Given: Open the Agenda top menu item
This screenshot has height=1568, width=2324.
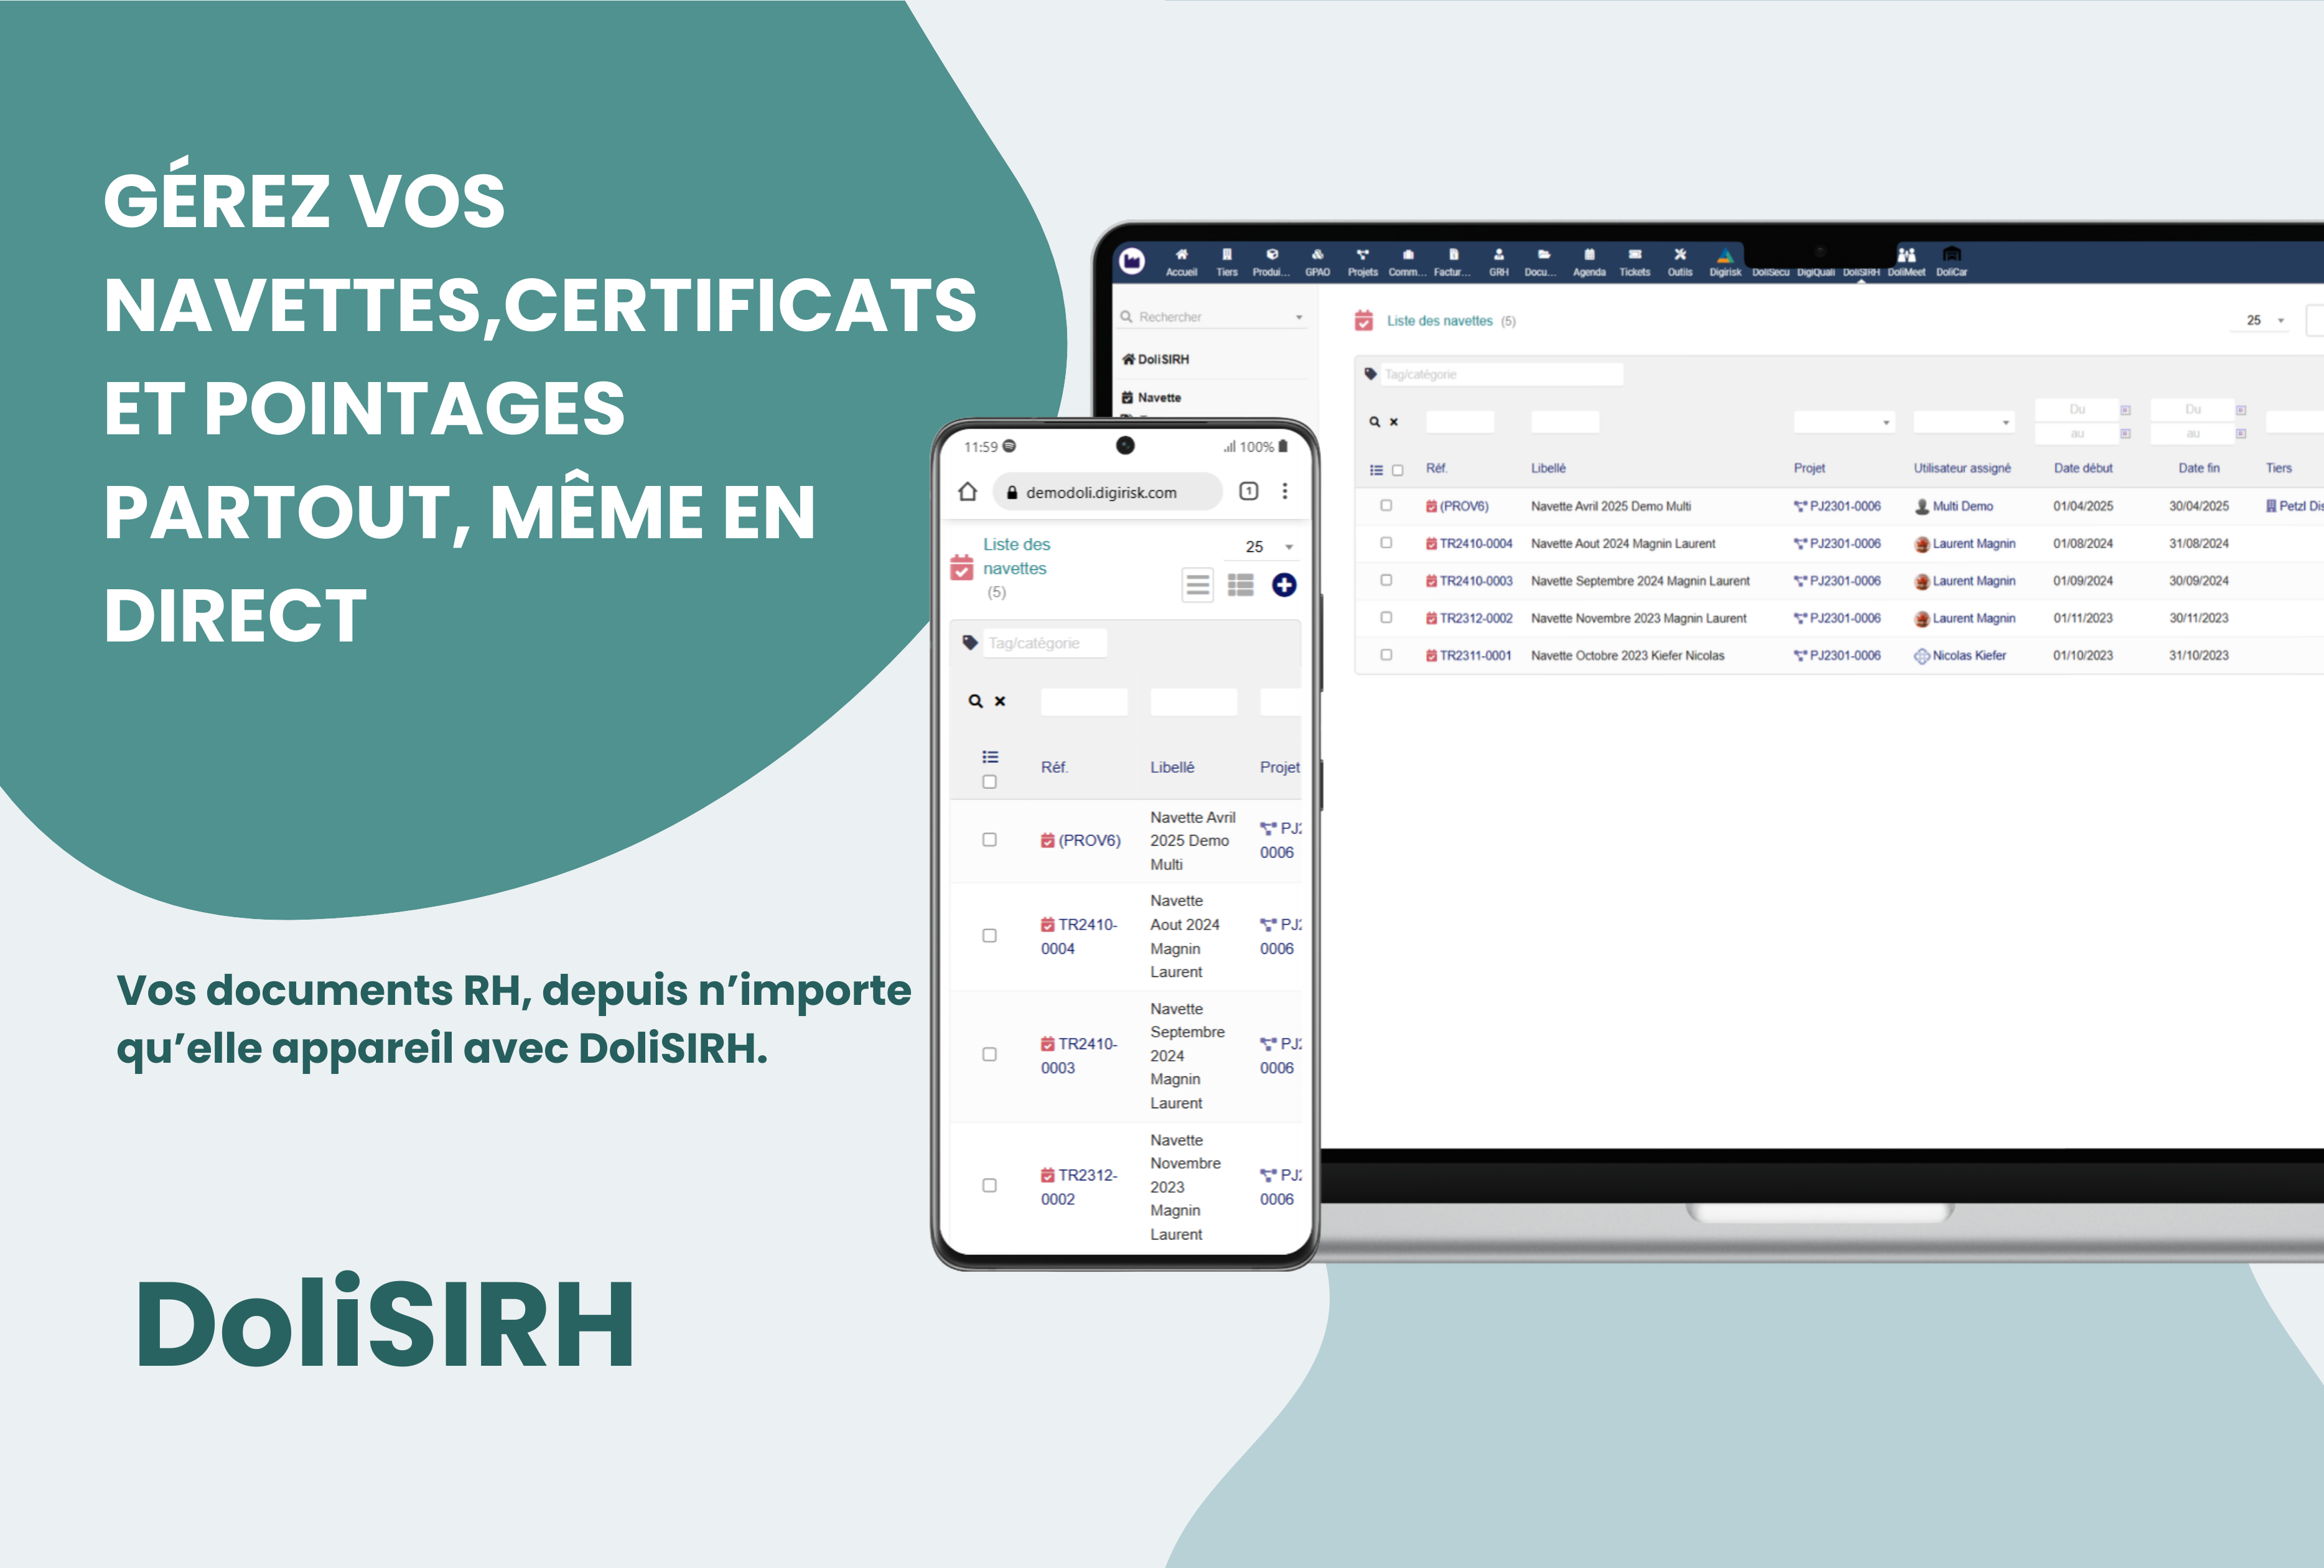Looking at the screenshot, I should click(1589, 262).
